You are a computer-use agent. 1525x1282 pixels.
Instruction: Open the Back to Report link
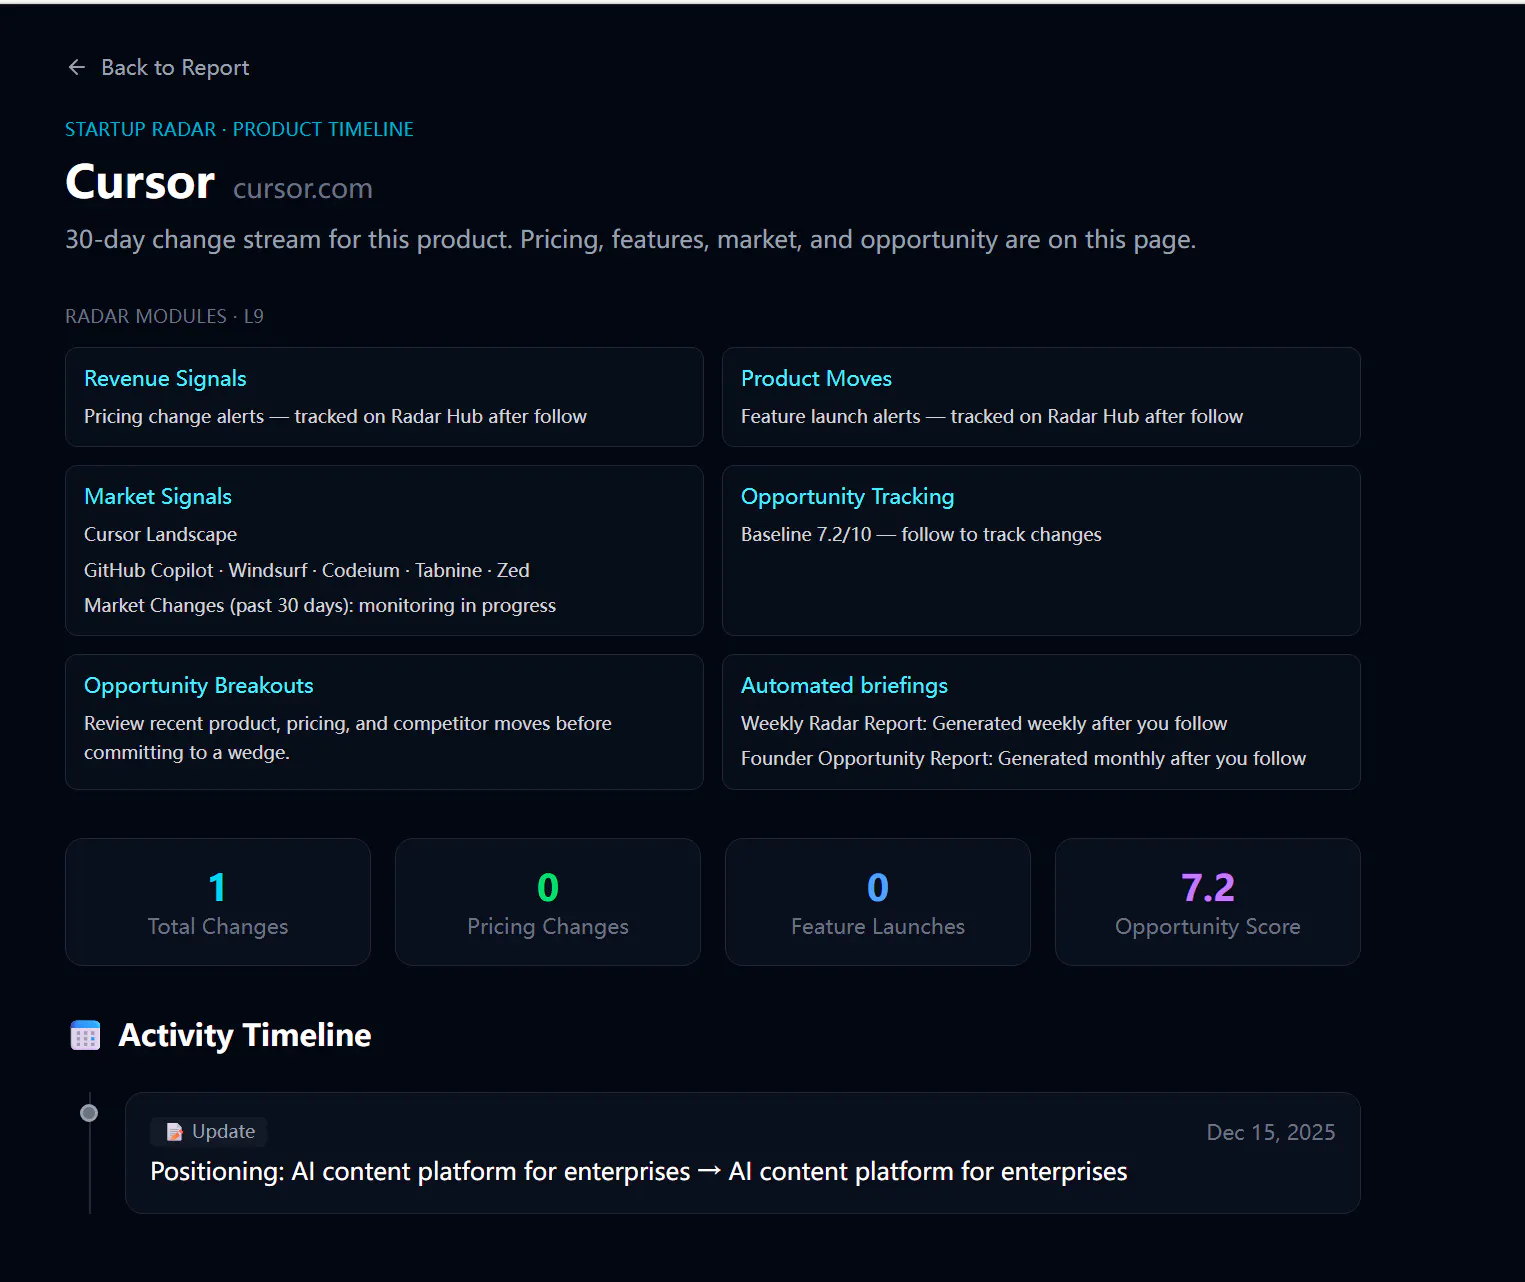pyautogui.click(x=158, y=67)
